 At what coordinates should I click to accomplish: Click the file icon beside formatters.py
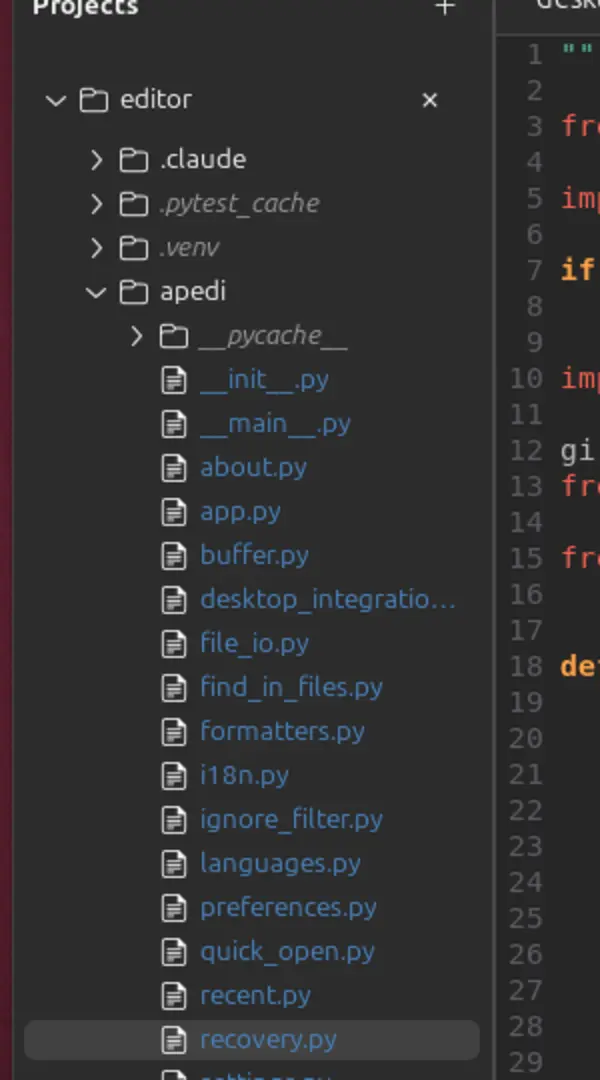174,733
